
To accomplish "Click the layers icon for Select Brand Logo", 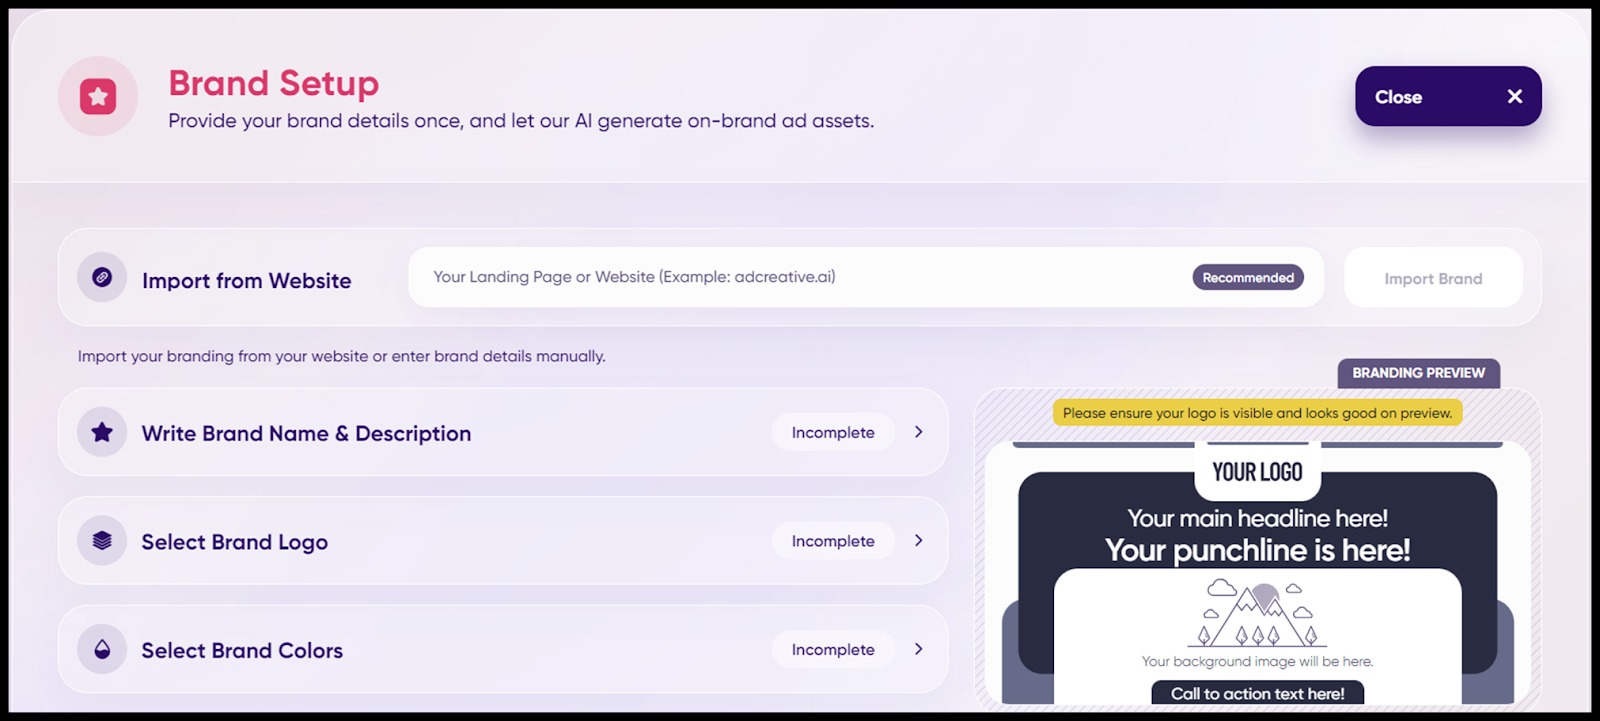I will pos(102,541).
